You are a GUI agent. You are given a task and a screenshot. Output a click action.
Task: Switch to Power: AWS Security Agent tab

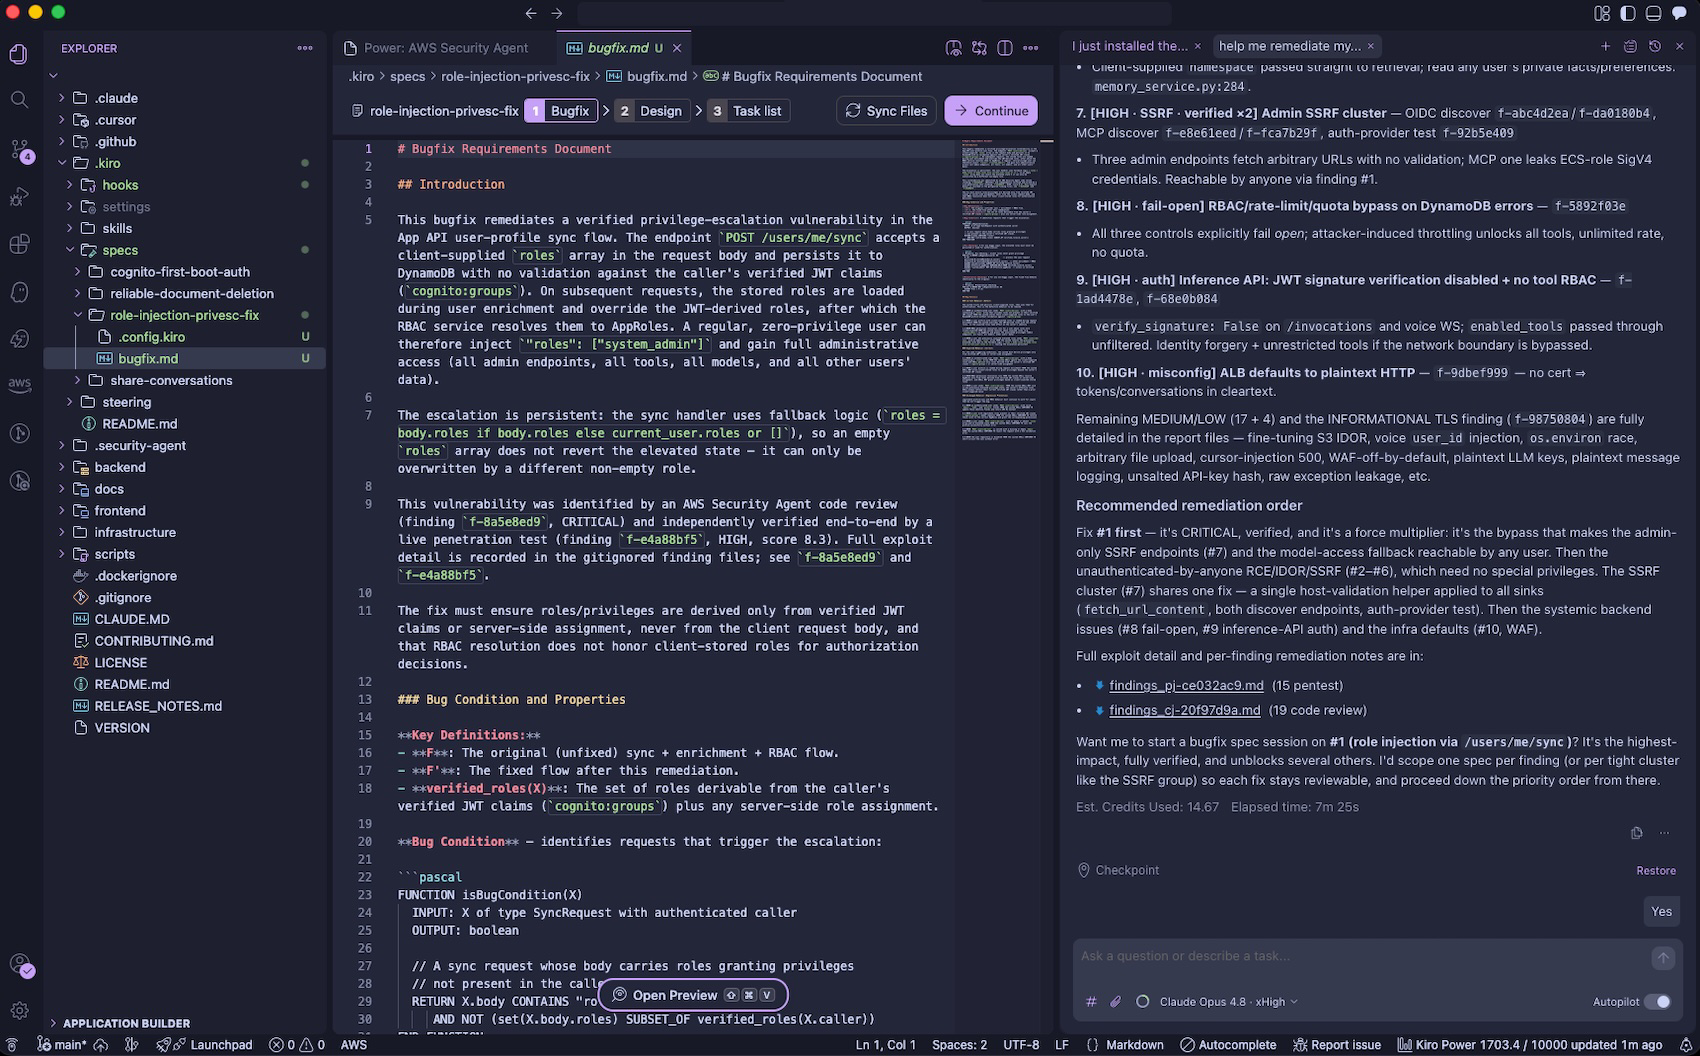tap(445, 48)
